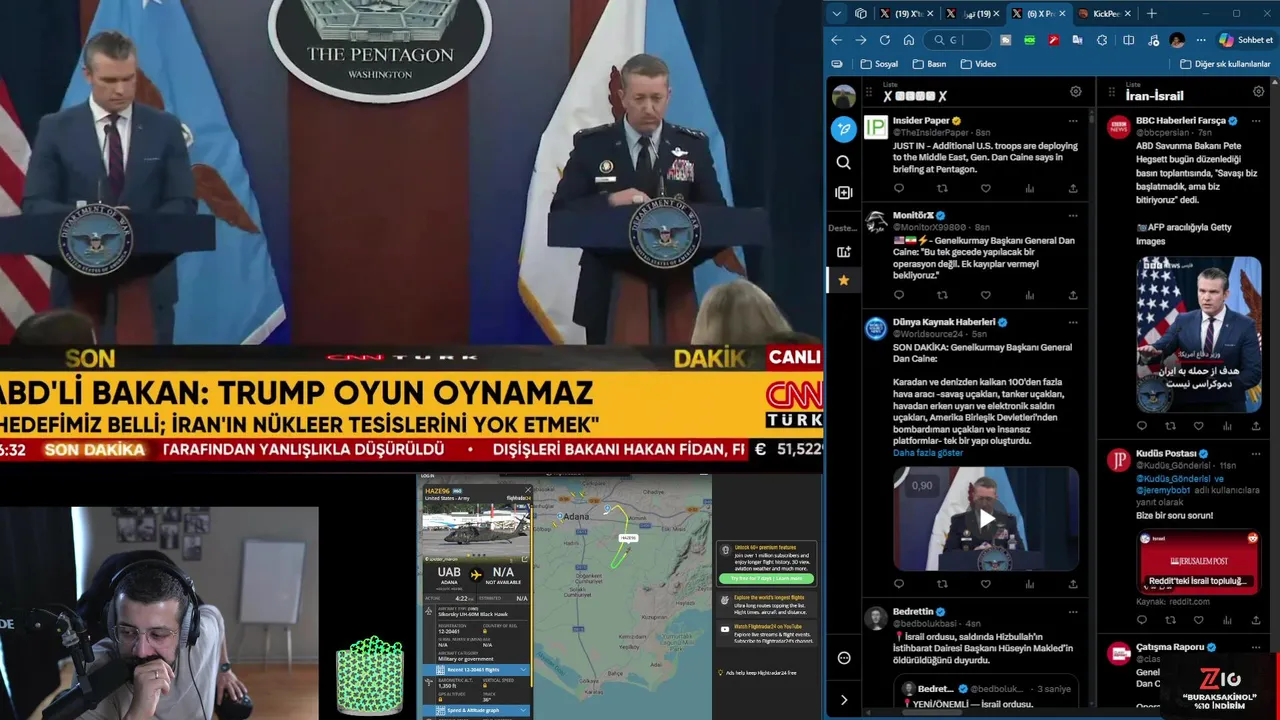Go back in browser history
The width and height of the screenshot is (1280, 720).
[x=837, y=40]
